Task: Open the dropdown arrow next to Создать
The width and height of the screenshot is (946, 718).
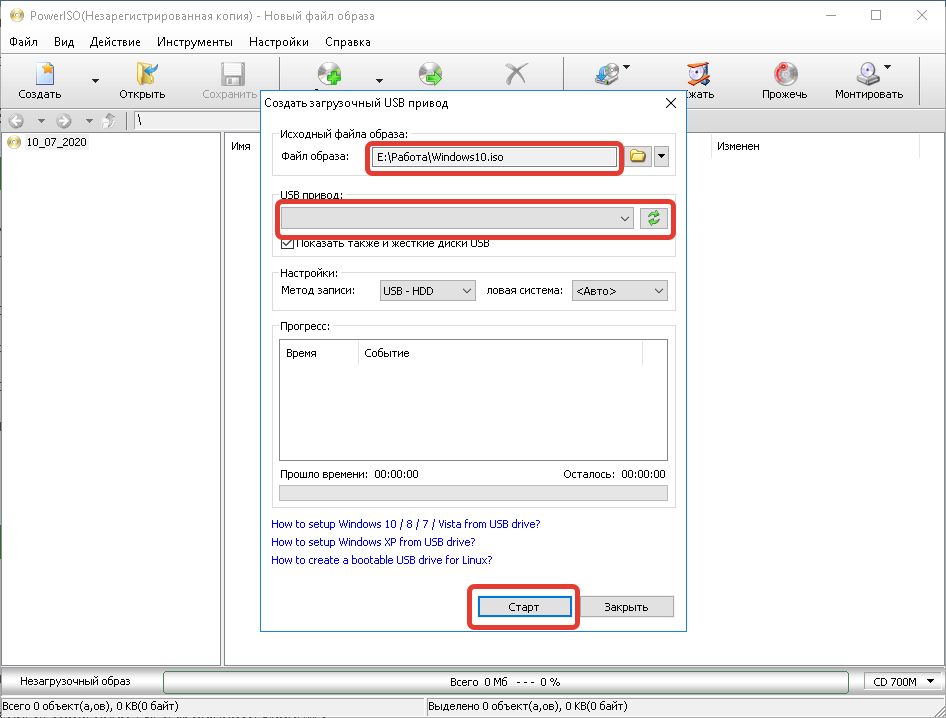Action: 95,81
